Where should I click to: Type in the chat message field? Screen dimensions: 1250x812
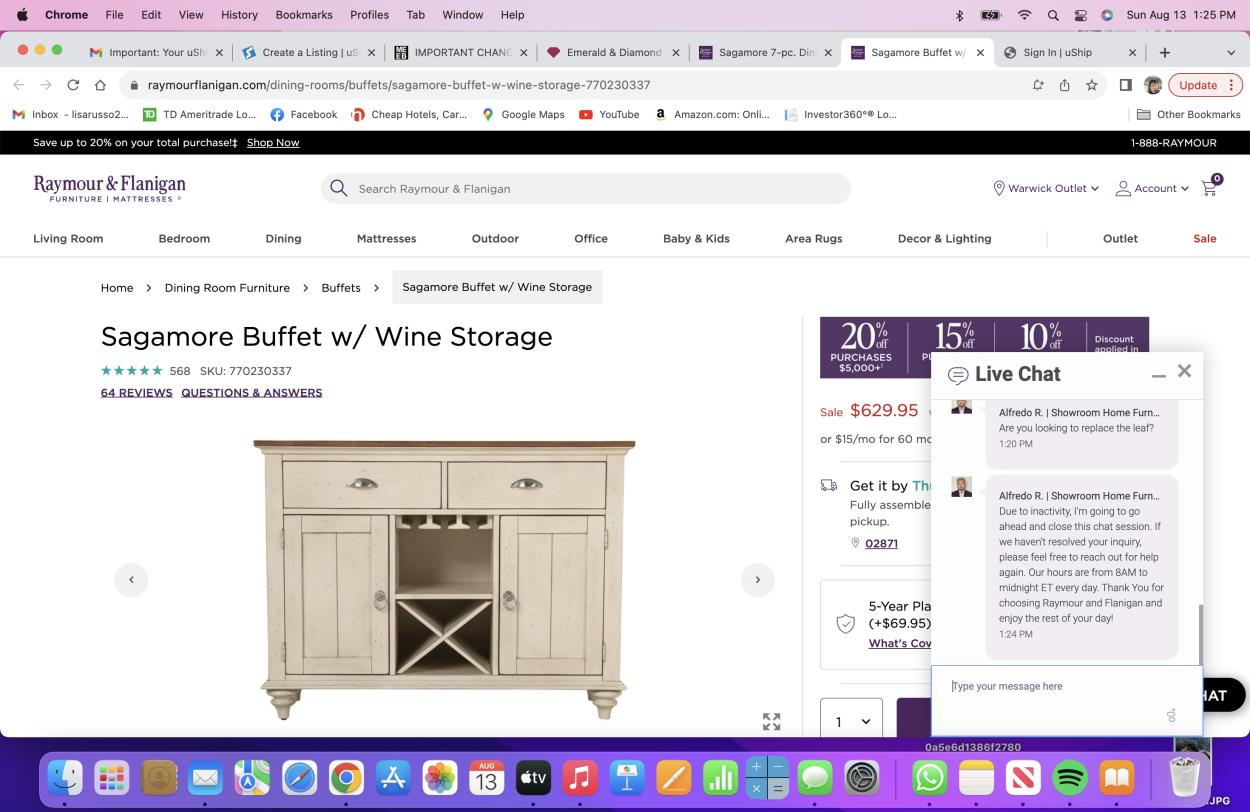1050,687
